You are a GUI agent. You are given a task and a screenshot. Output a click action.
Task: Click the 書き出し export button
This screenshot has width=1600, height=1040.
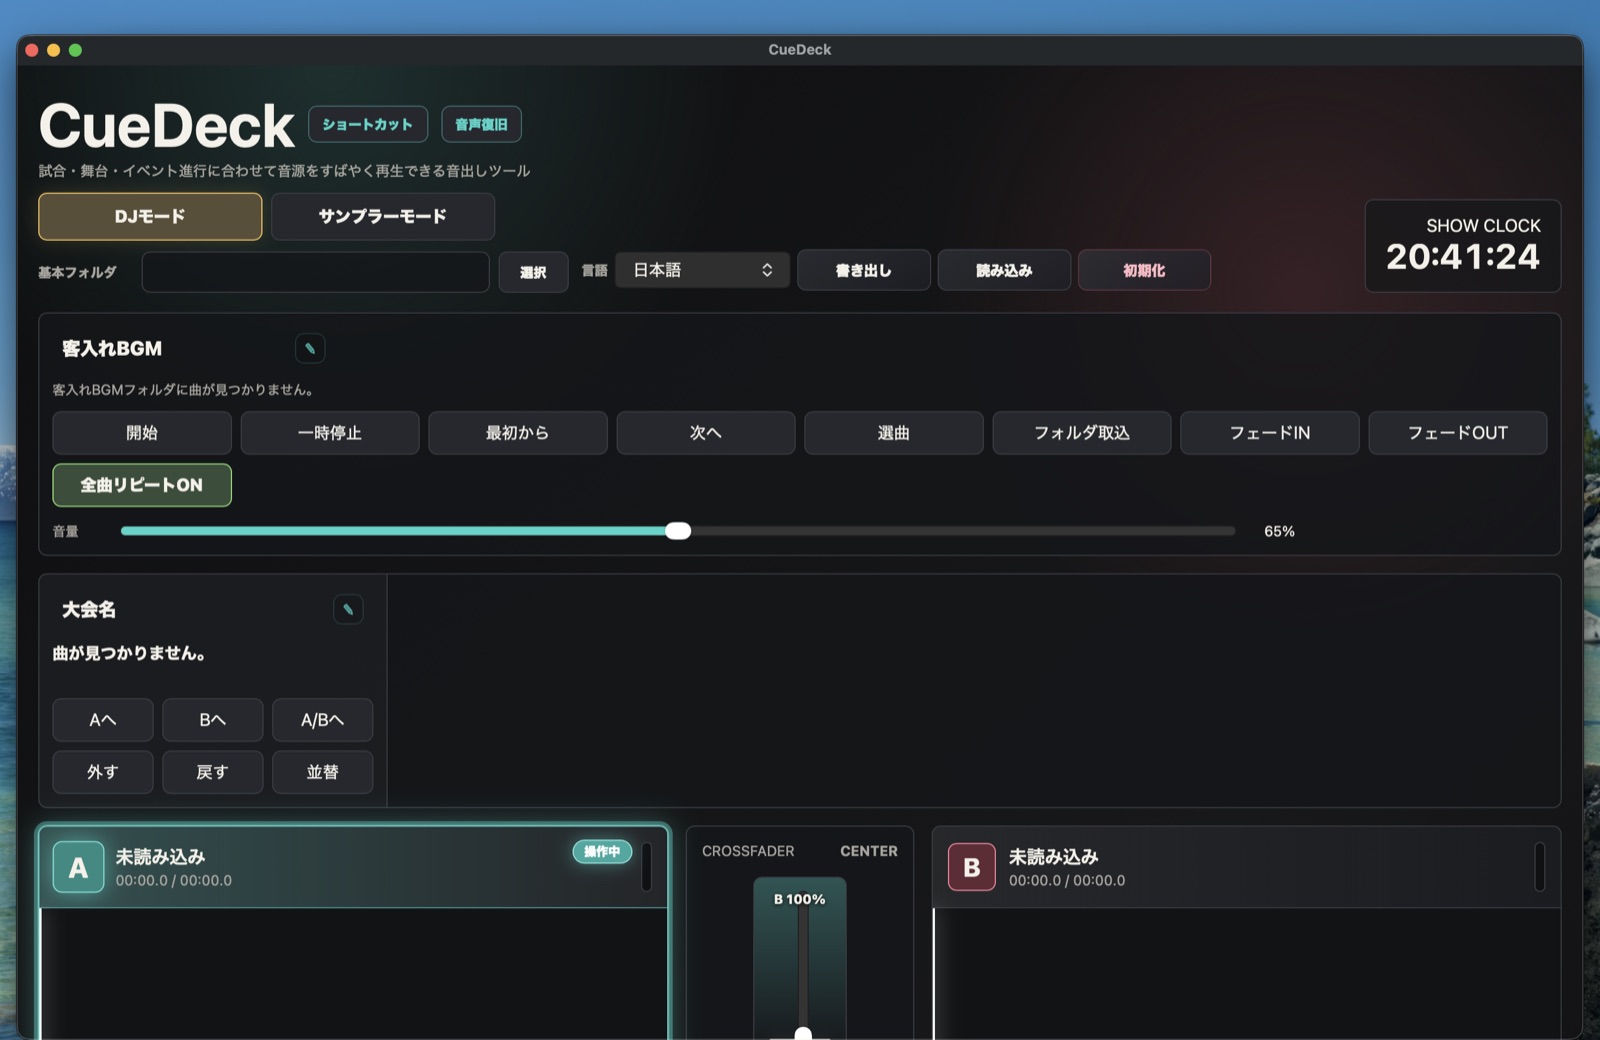click(864, 270)
